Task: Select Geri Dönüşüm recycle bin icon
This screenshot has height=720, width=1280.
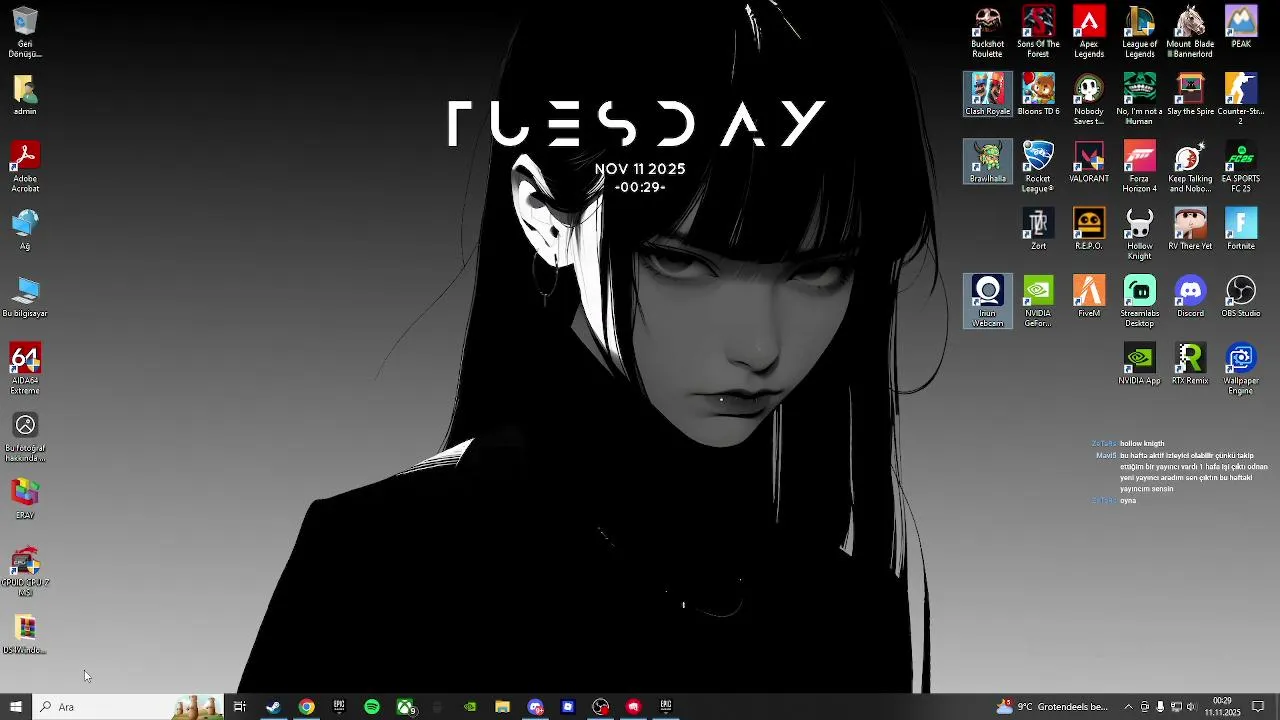Action: [25, 32]
